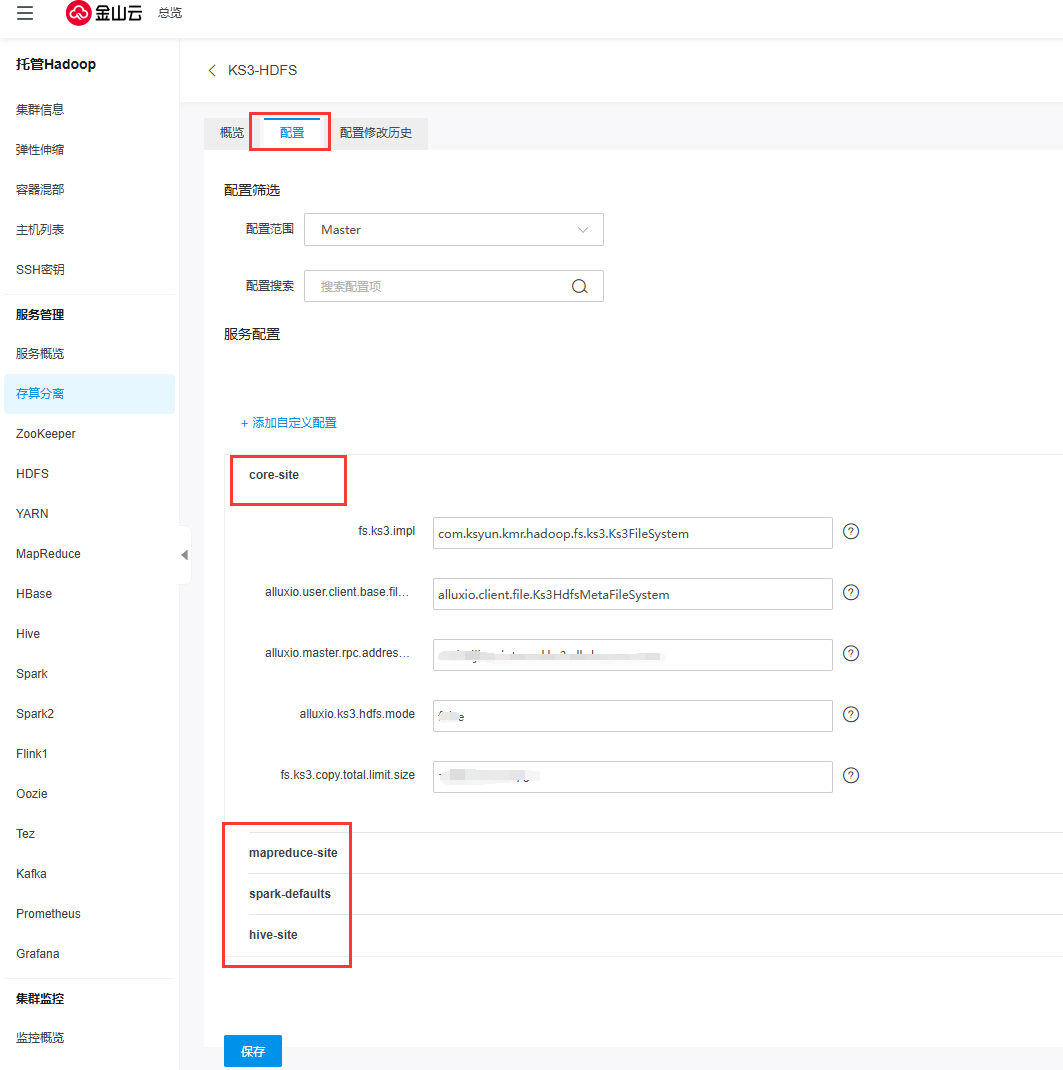The image size is (1063, 1070).
Task: Go back using KS3-HDFS back arrow
Action: coord(212,70)
